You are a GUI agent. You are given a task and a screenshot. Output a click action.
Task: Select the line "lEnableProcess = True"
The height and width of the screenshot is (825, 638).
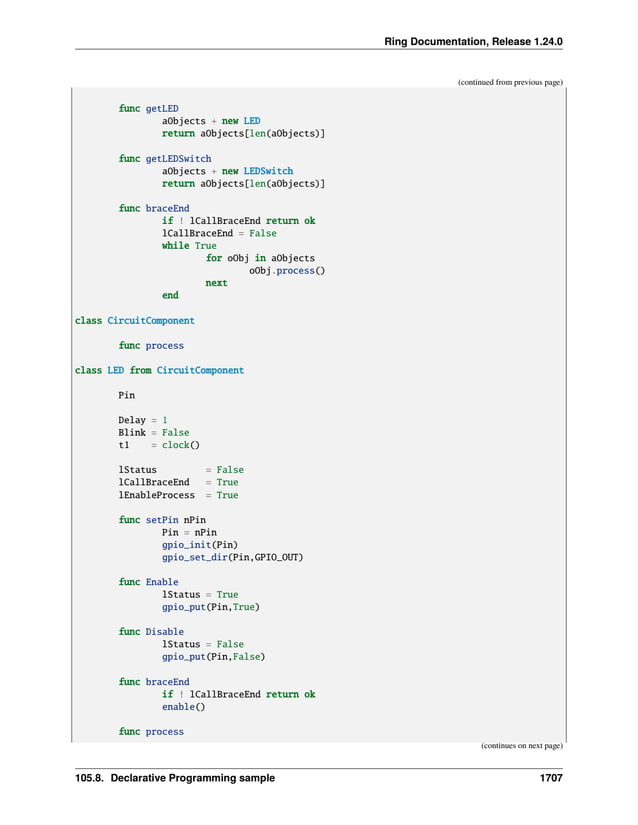[x=178, y=495]
